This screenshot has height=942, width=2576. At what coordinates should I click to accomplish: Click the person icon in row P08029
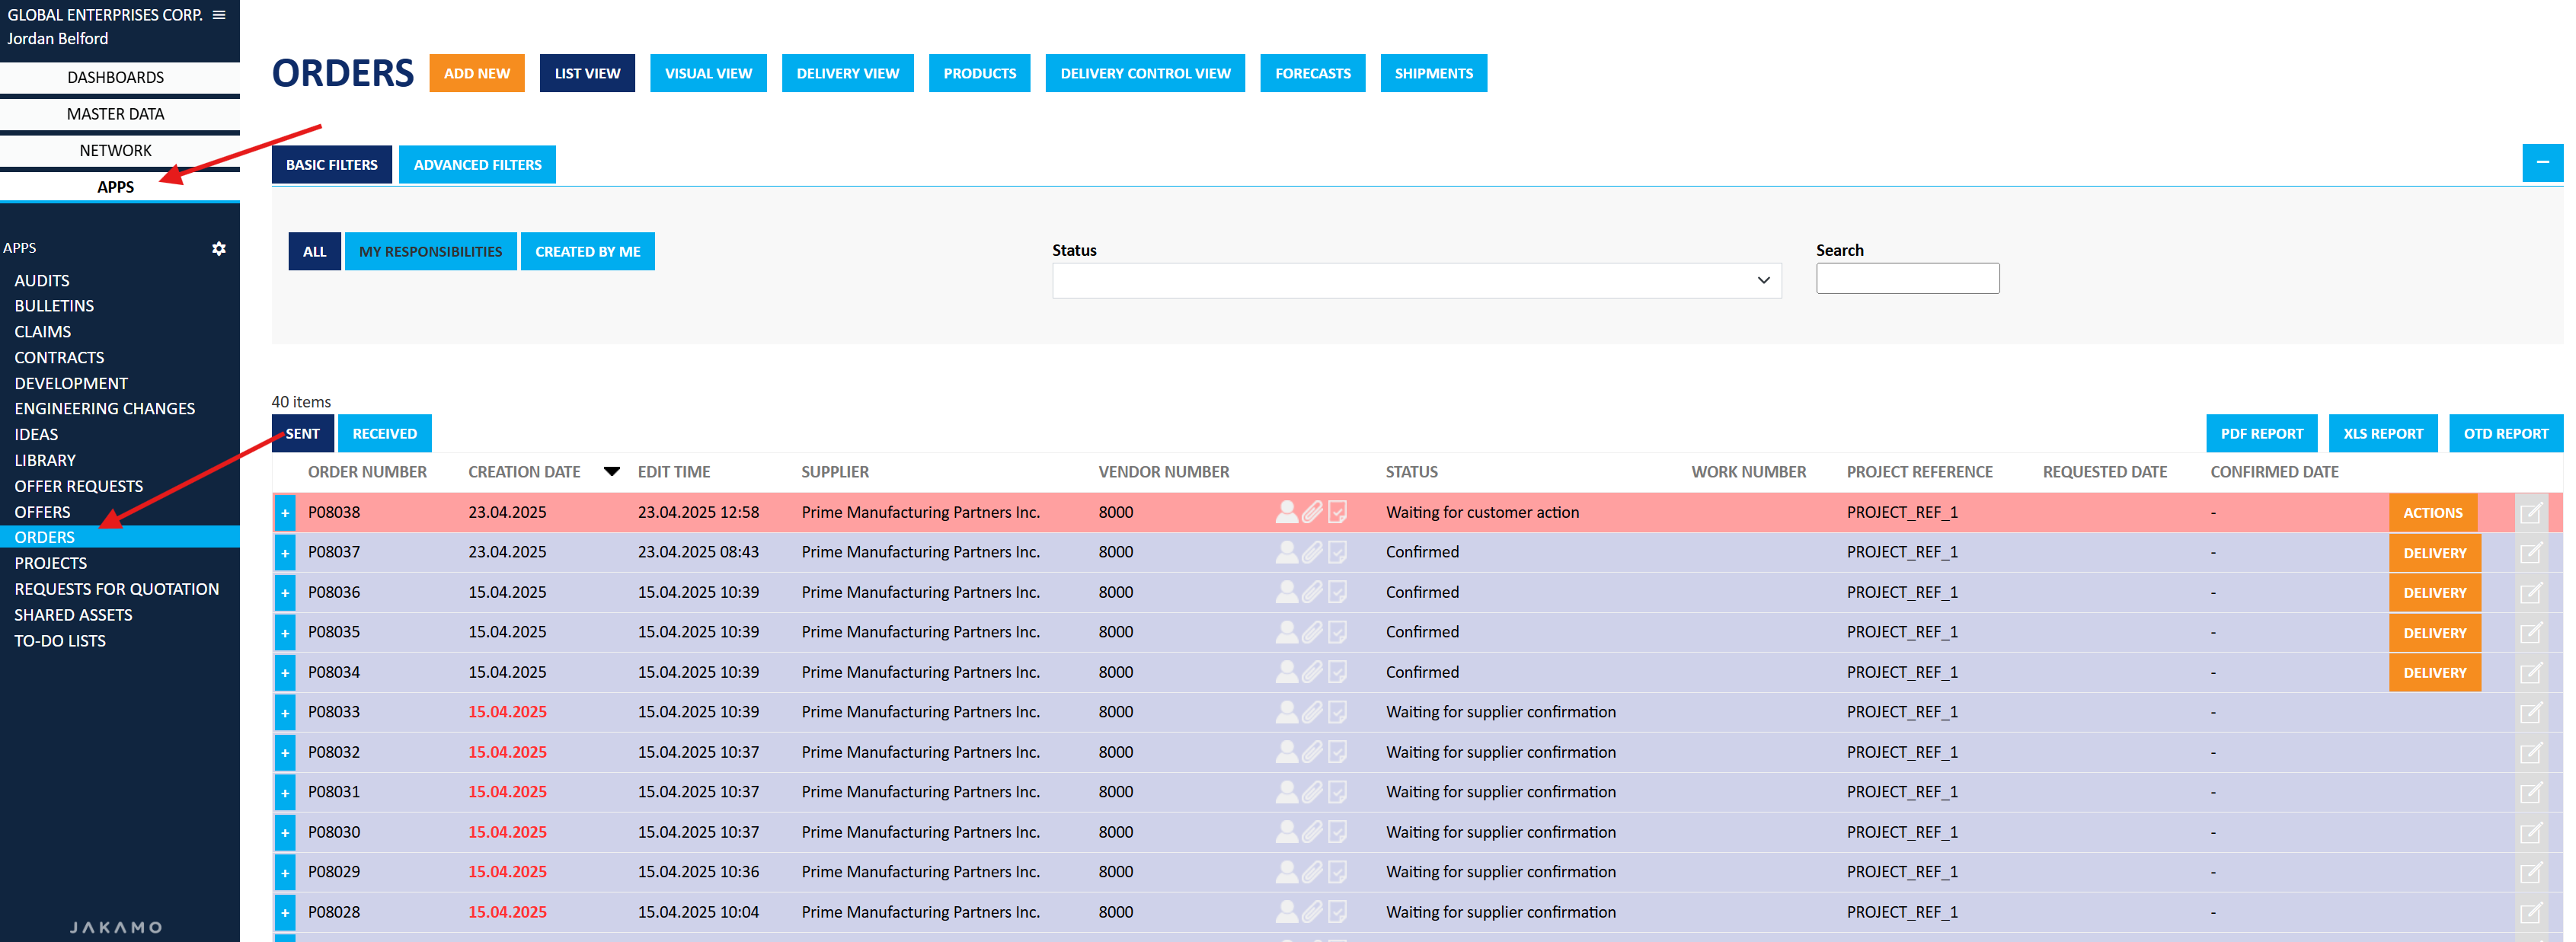1287,872
